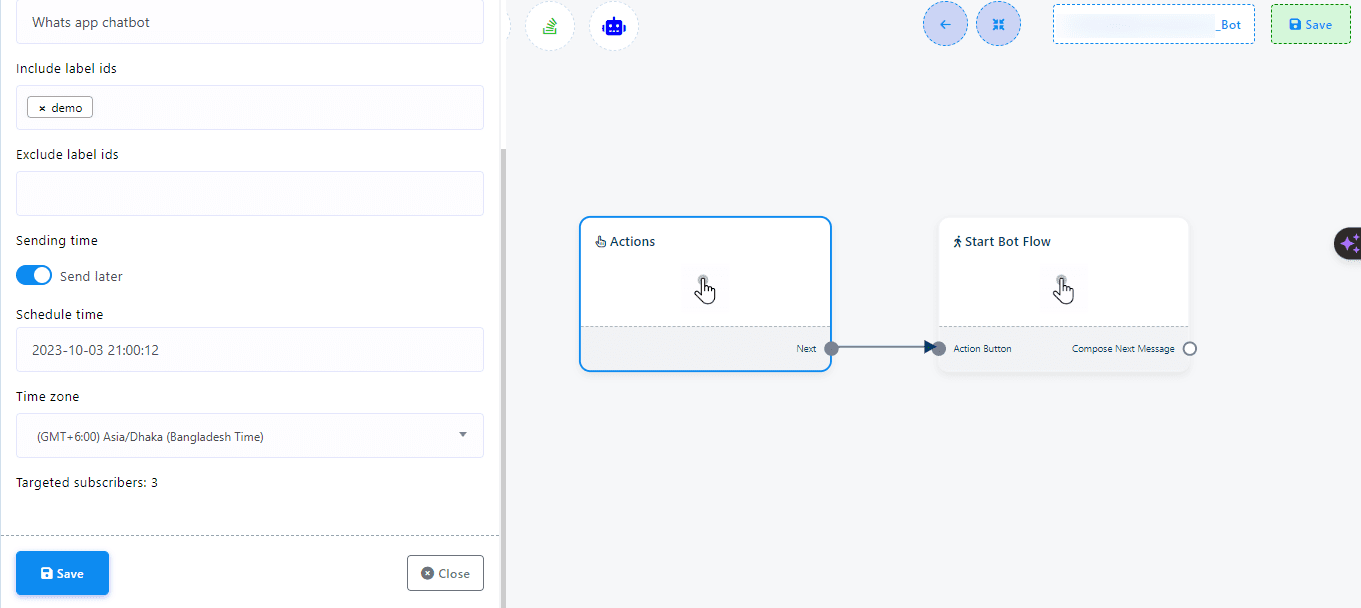Click the blue Save button in the panel
The height and width of the screenshot is (608, 1361).
62,573
